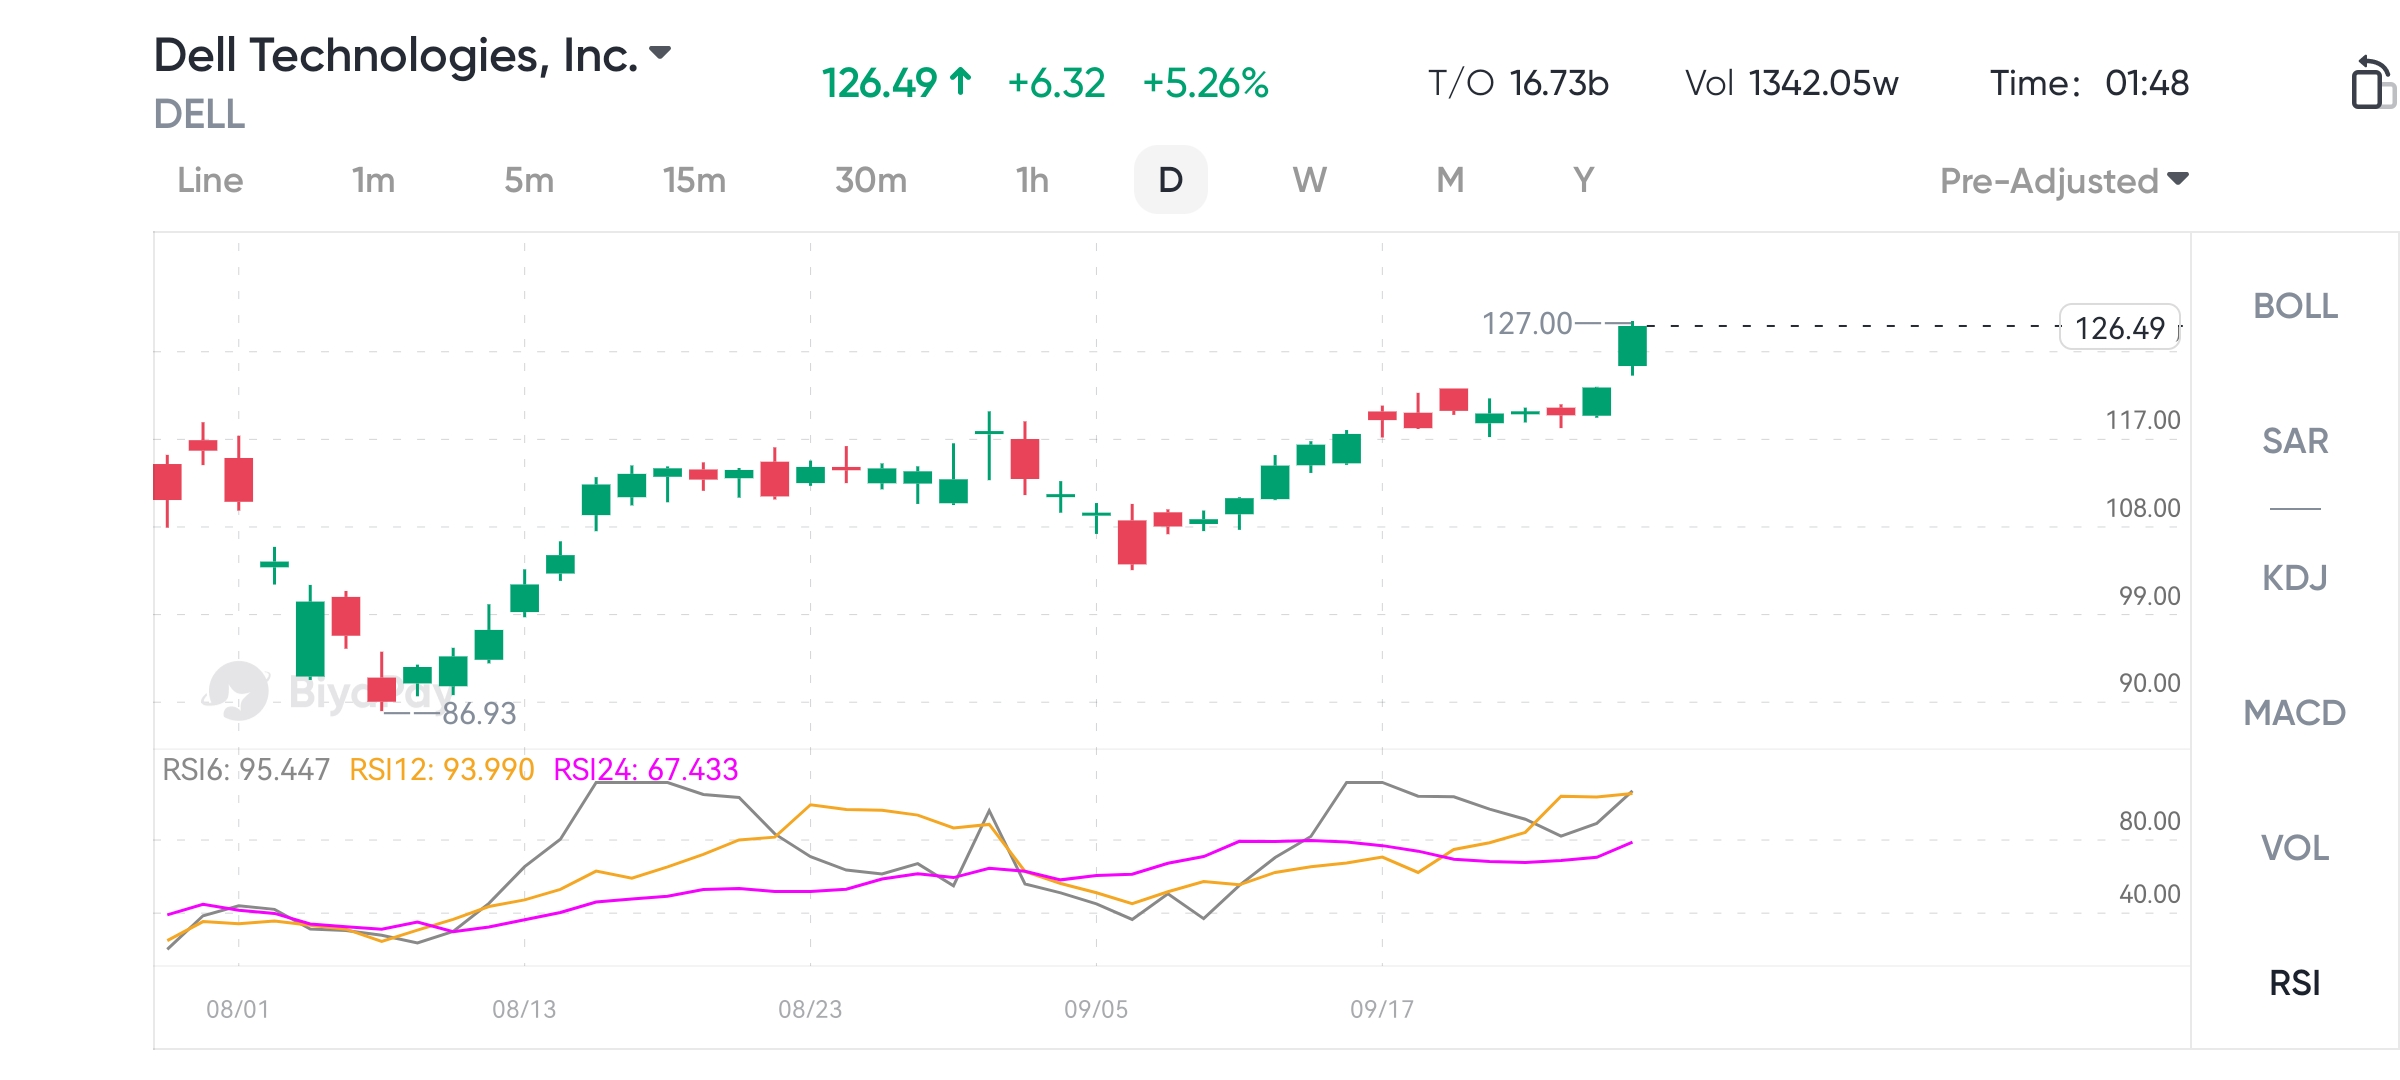
Task: Show the KDJ indicator
Action: click(x=2295, y=577)
